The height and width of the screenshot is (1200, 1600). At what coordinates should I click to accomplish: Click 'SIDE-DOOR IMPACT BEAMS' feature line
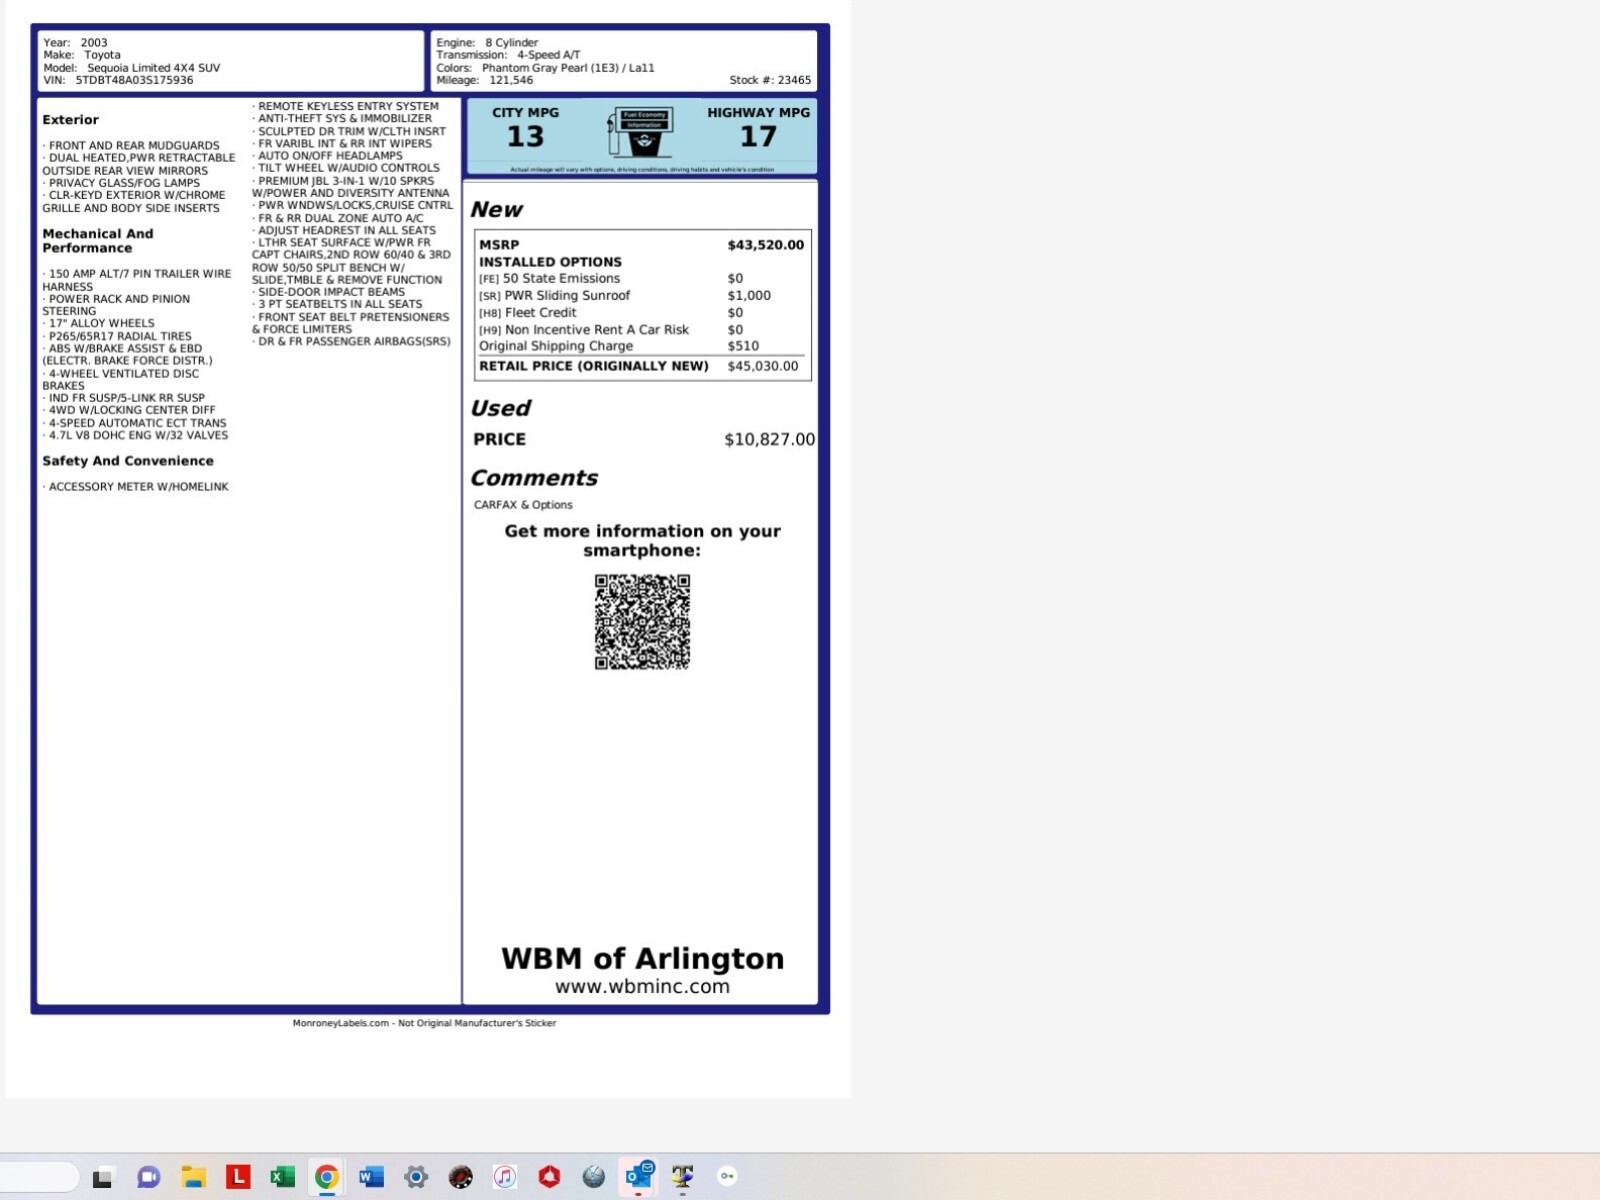(x=331, y=292)
